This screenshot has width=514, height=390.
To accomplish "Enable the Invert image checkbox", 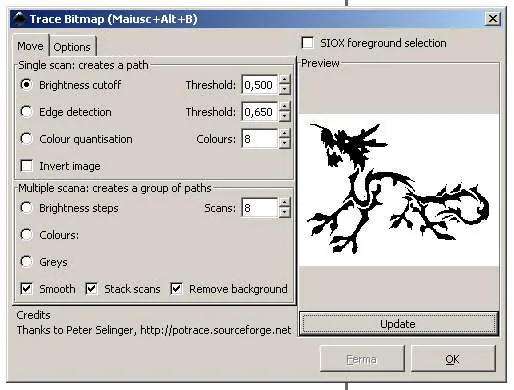I will 27,166.
